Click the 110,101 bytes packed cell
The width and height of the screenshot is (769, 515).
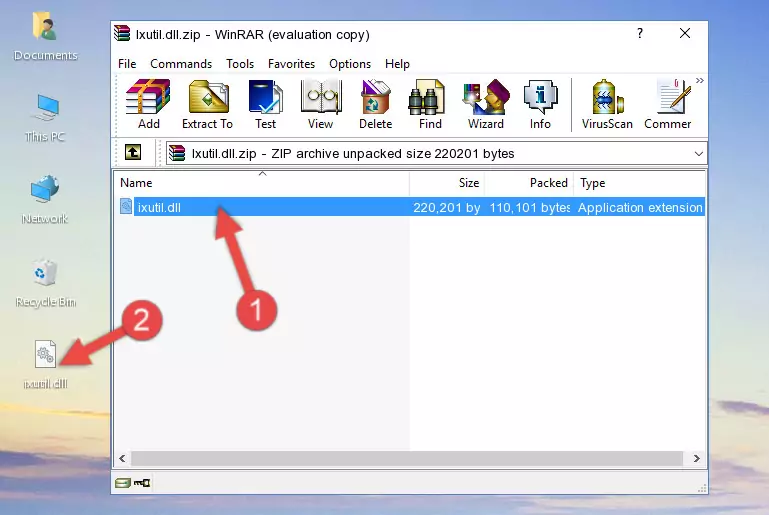pos(529,207)
